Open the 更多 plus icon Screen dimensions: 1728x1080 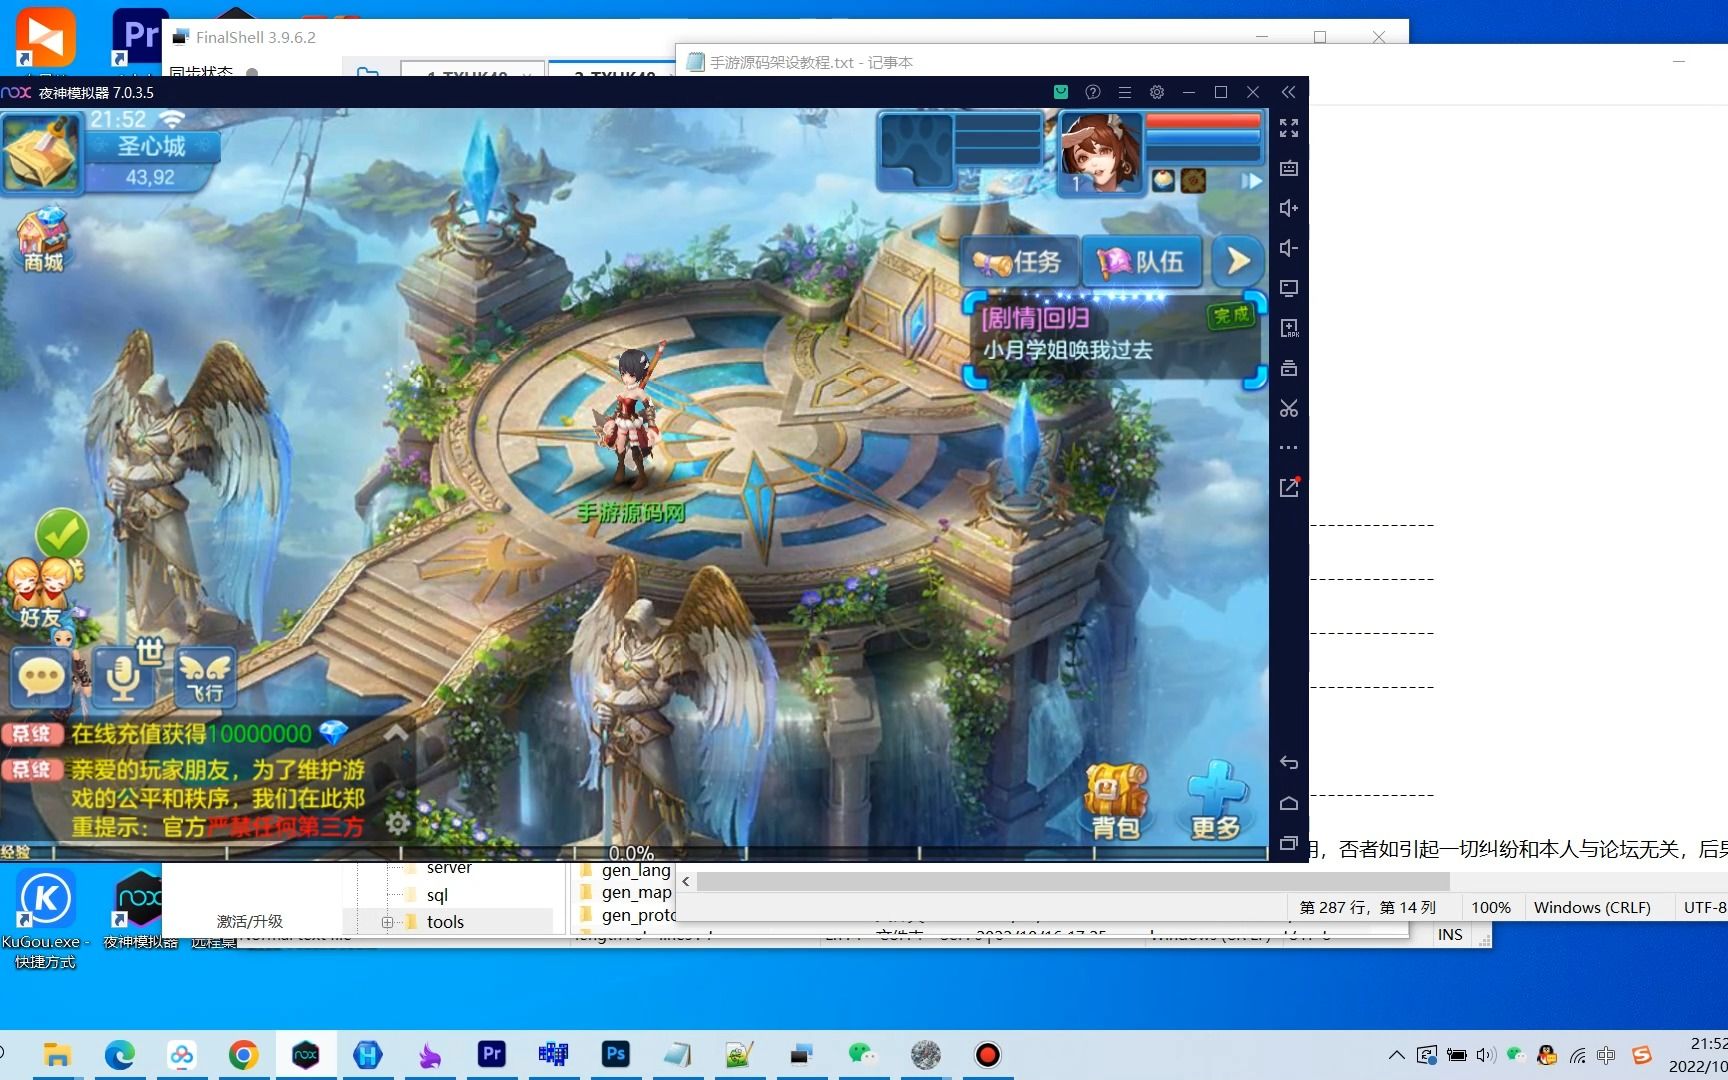pos(1216,801)
